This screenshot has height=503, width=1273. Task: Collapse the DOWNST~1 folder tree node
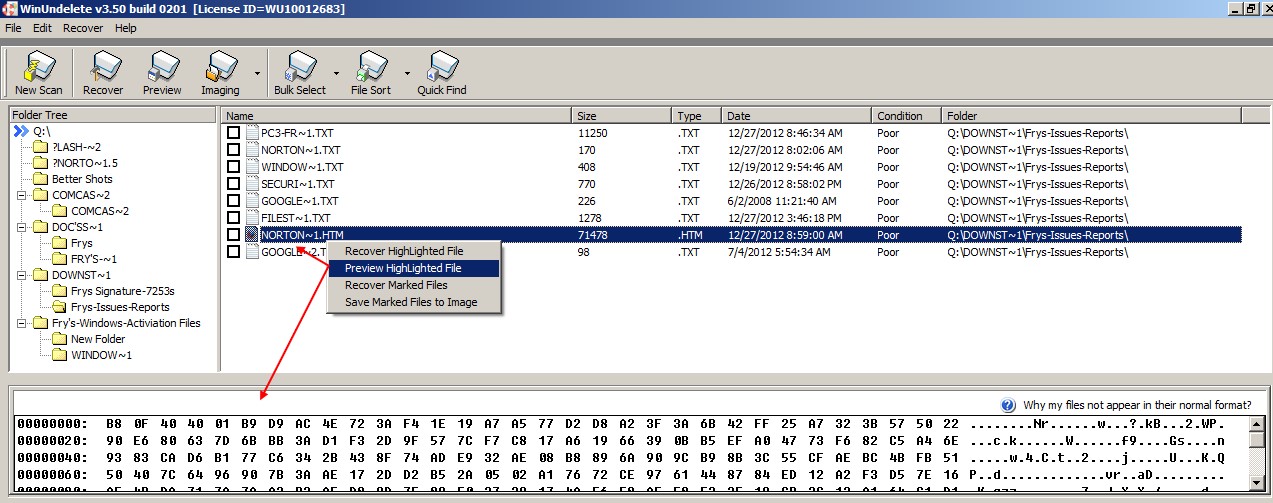pyautogui.click(x=21, y=275)
